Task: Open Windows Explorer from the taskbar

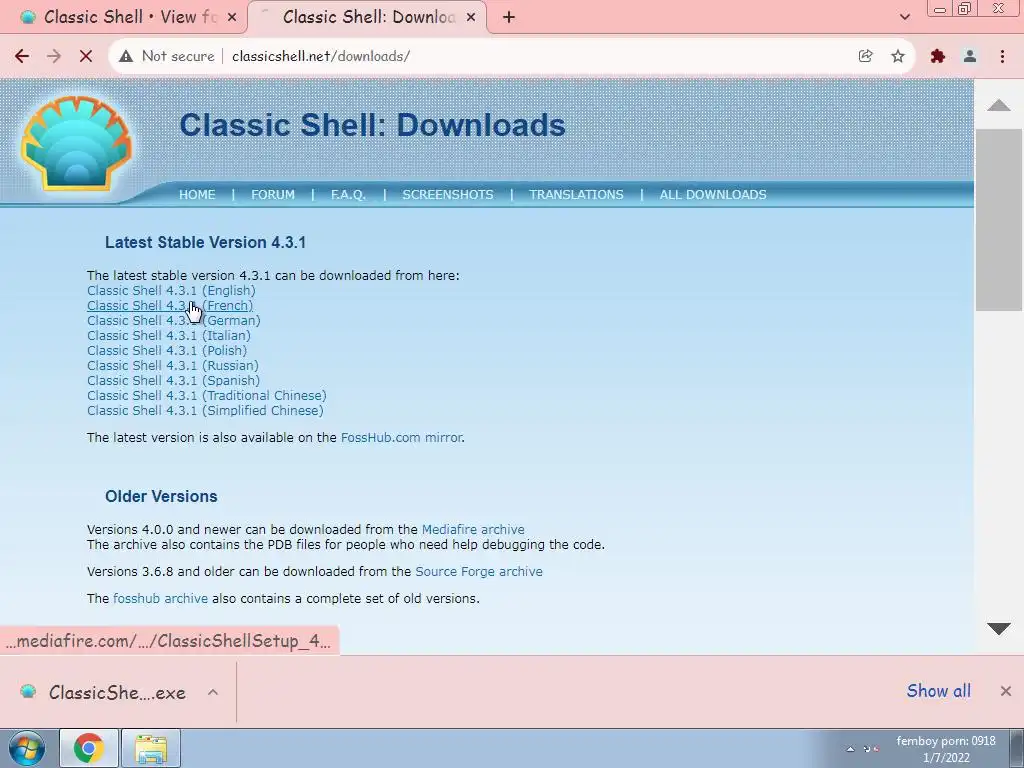Action: pos(151,748)
